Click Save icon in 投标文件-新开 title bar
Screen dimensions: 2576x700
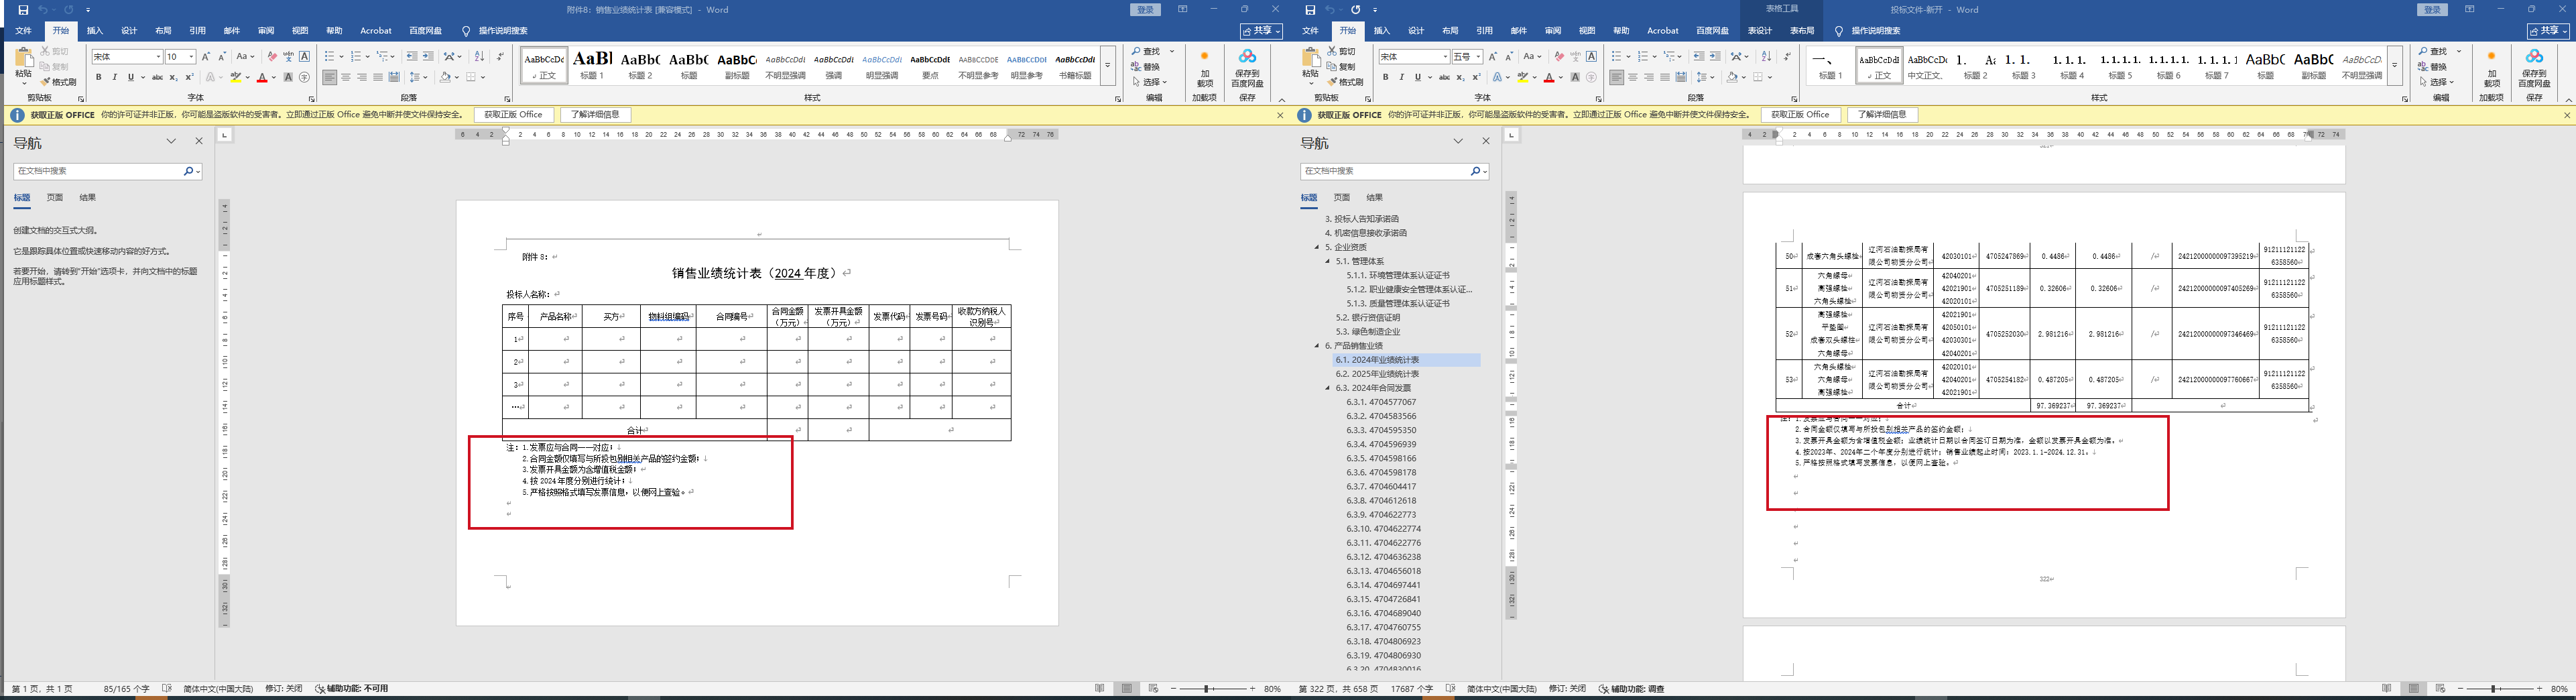pyautogui.click(x=1310, y=10)
